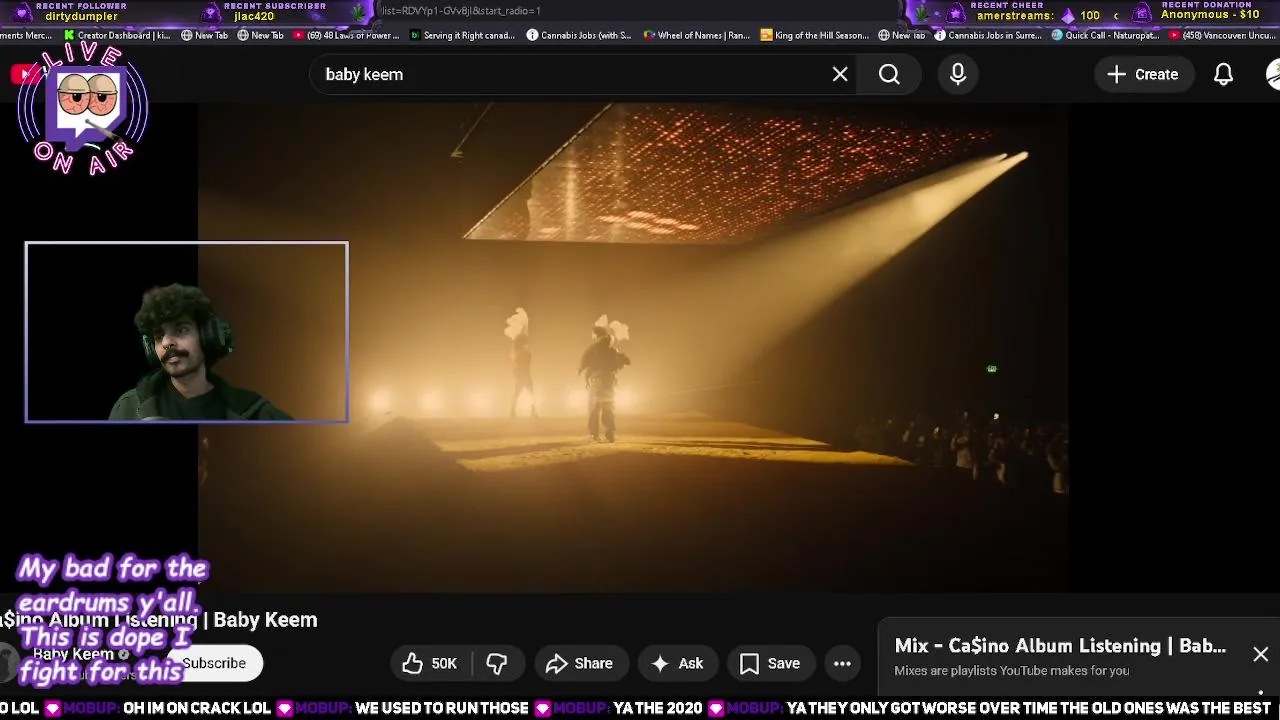Click the video player area
The width and height of the screenshot is (1280, 720).
click(x=632, y=347)
